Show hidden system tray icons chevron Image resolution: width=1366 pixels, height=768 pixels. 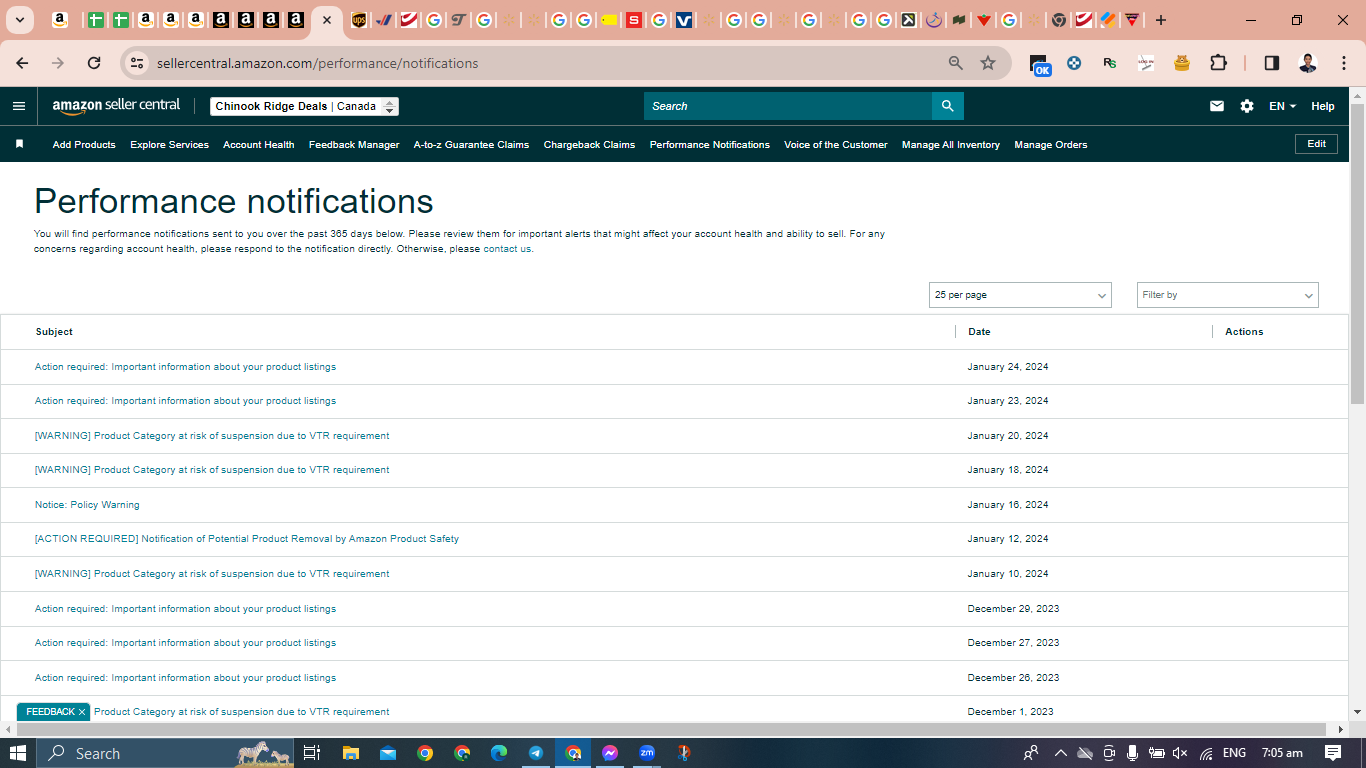pyautogui.click(x=1061, y=753)
